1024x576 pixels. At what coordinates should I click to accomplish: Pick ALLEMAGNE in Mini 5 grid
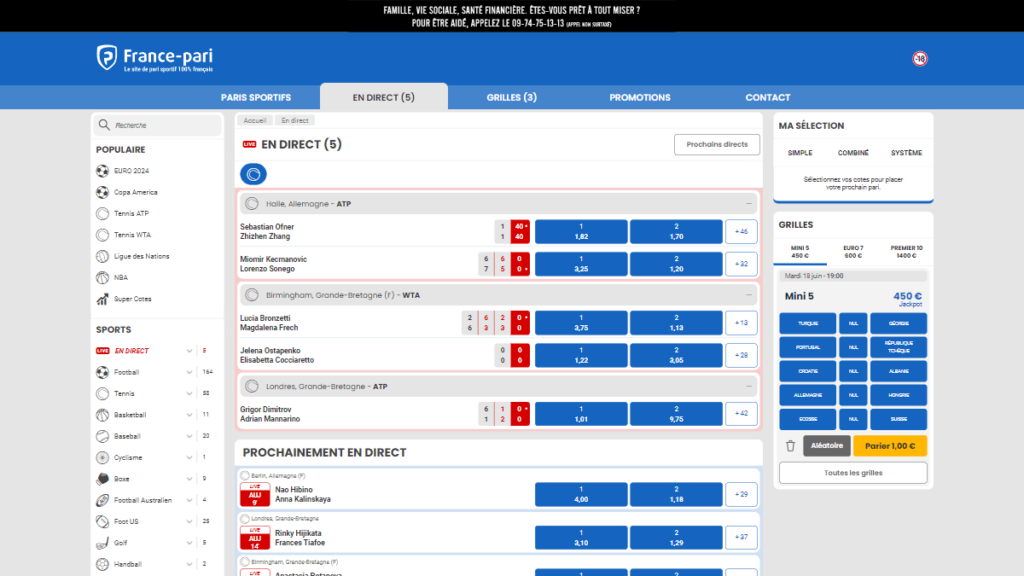[808, 395]
